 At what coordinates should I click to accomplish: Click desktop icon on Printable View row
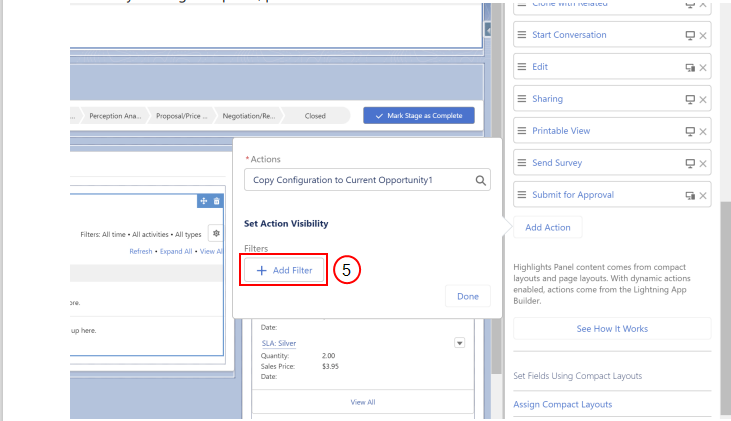coord(690,131)
